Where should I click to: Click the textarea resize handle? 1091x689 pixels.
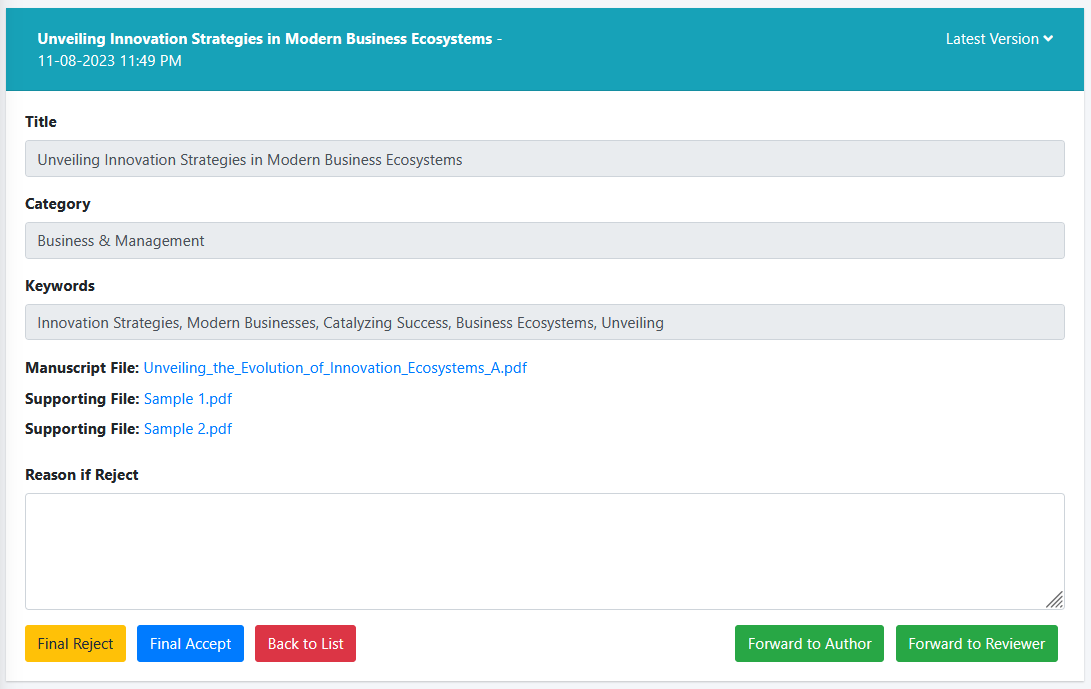click(x=1055, y=601)
